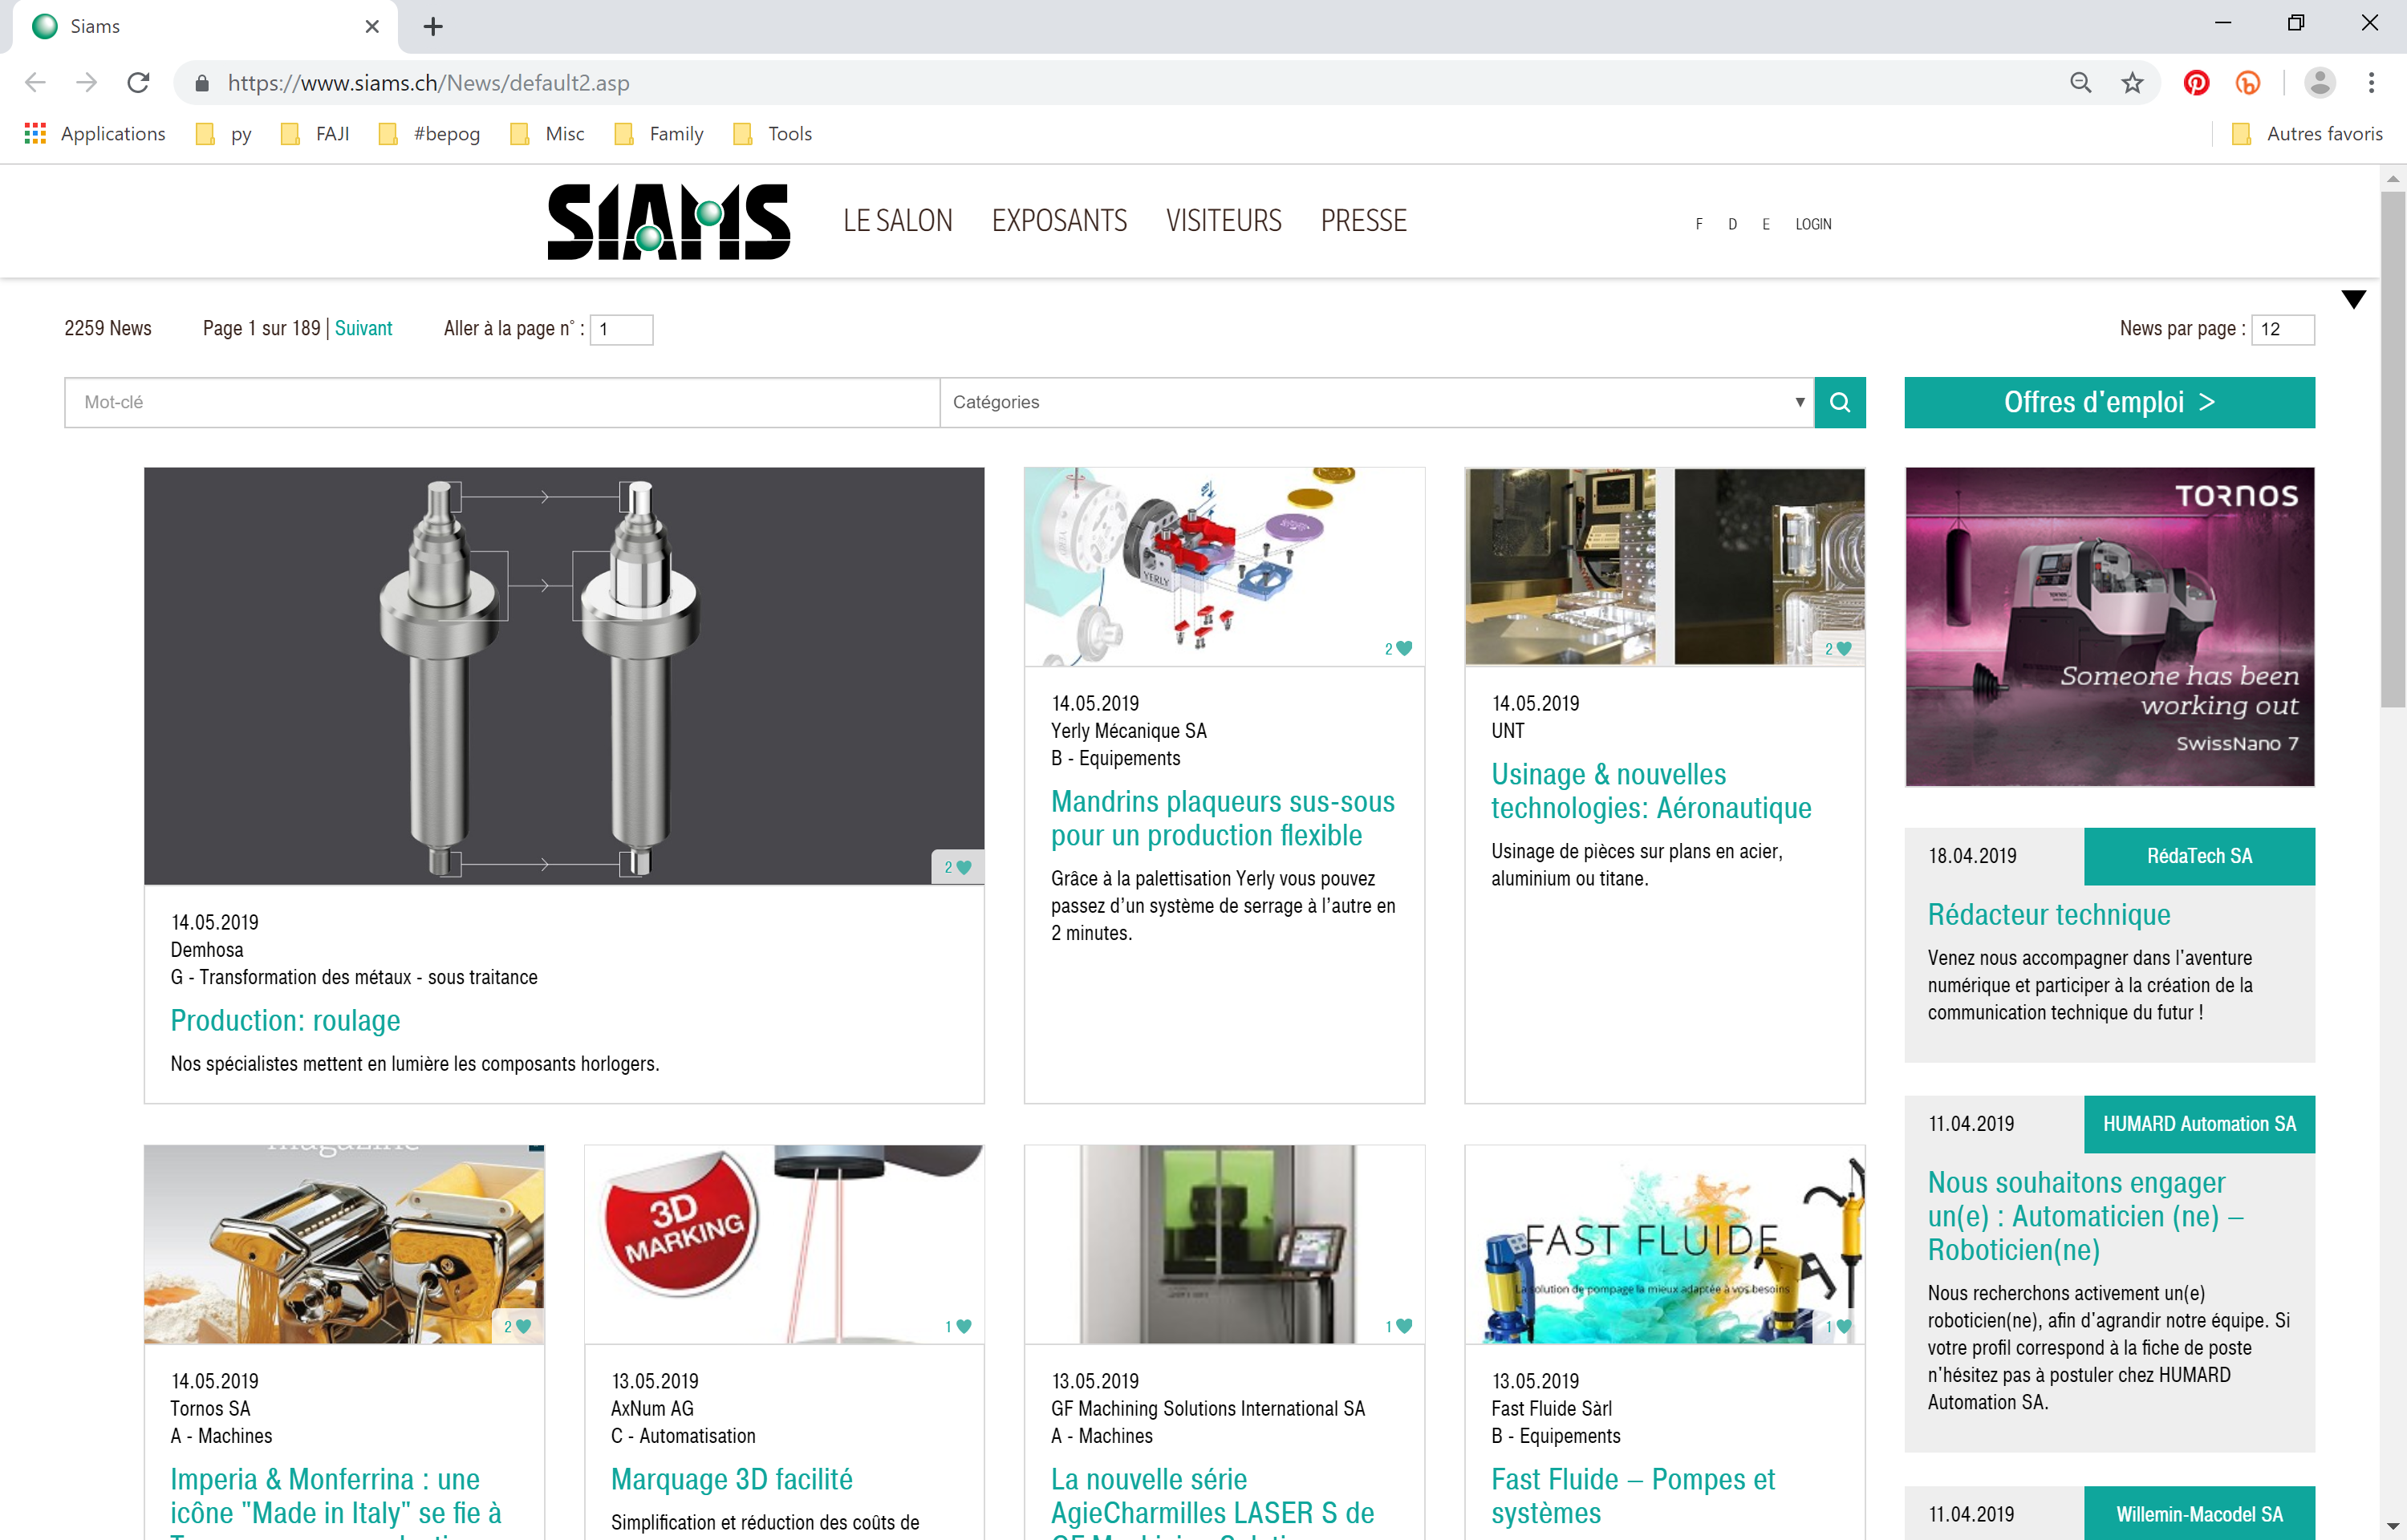2407x1540 pixels.
Task: Open the FAJI bookmarks folder
Action: [315, 134]
